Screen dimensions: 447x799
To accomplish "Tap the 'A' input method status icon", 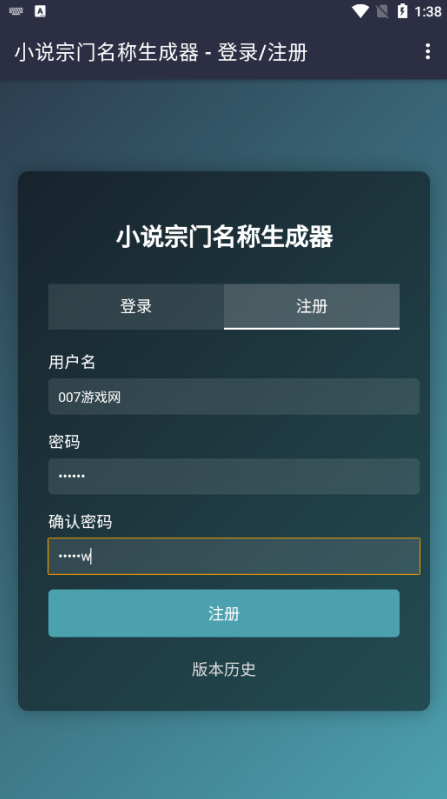I will coord(40,11).
